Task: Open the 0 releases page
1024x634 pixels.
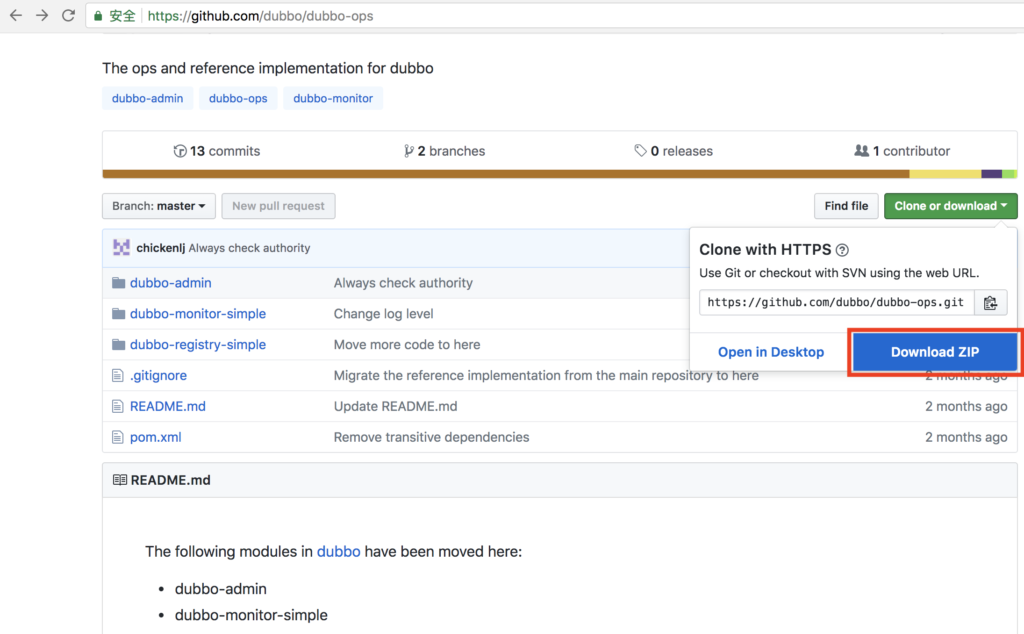Action: pyautogui.click(x=673, y=151)
